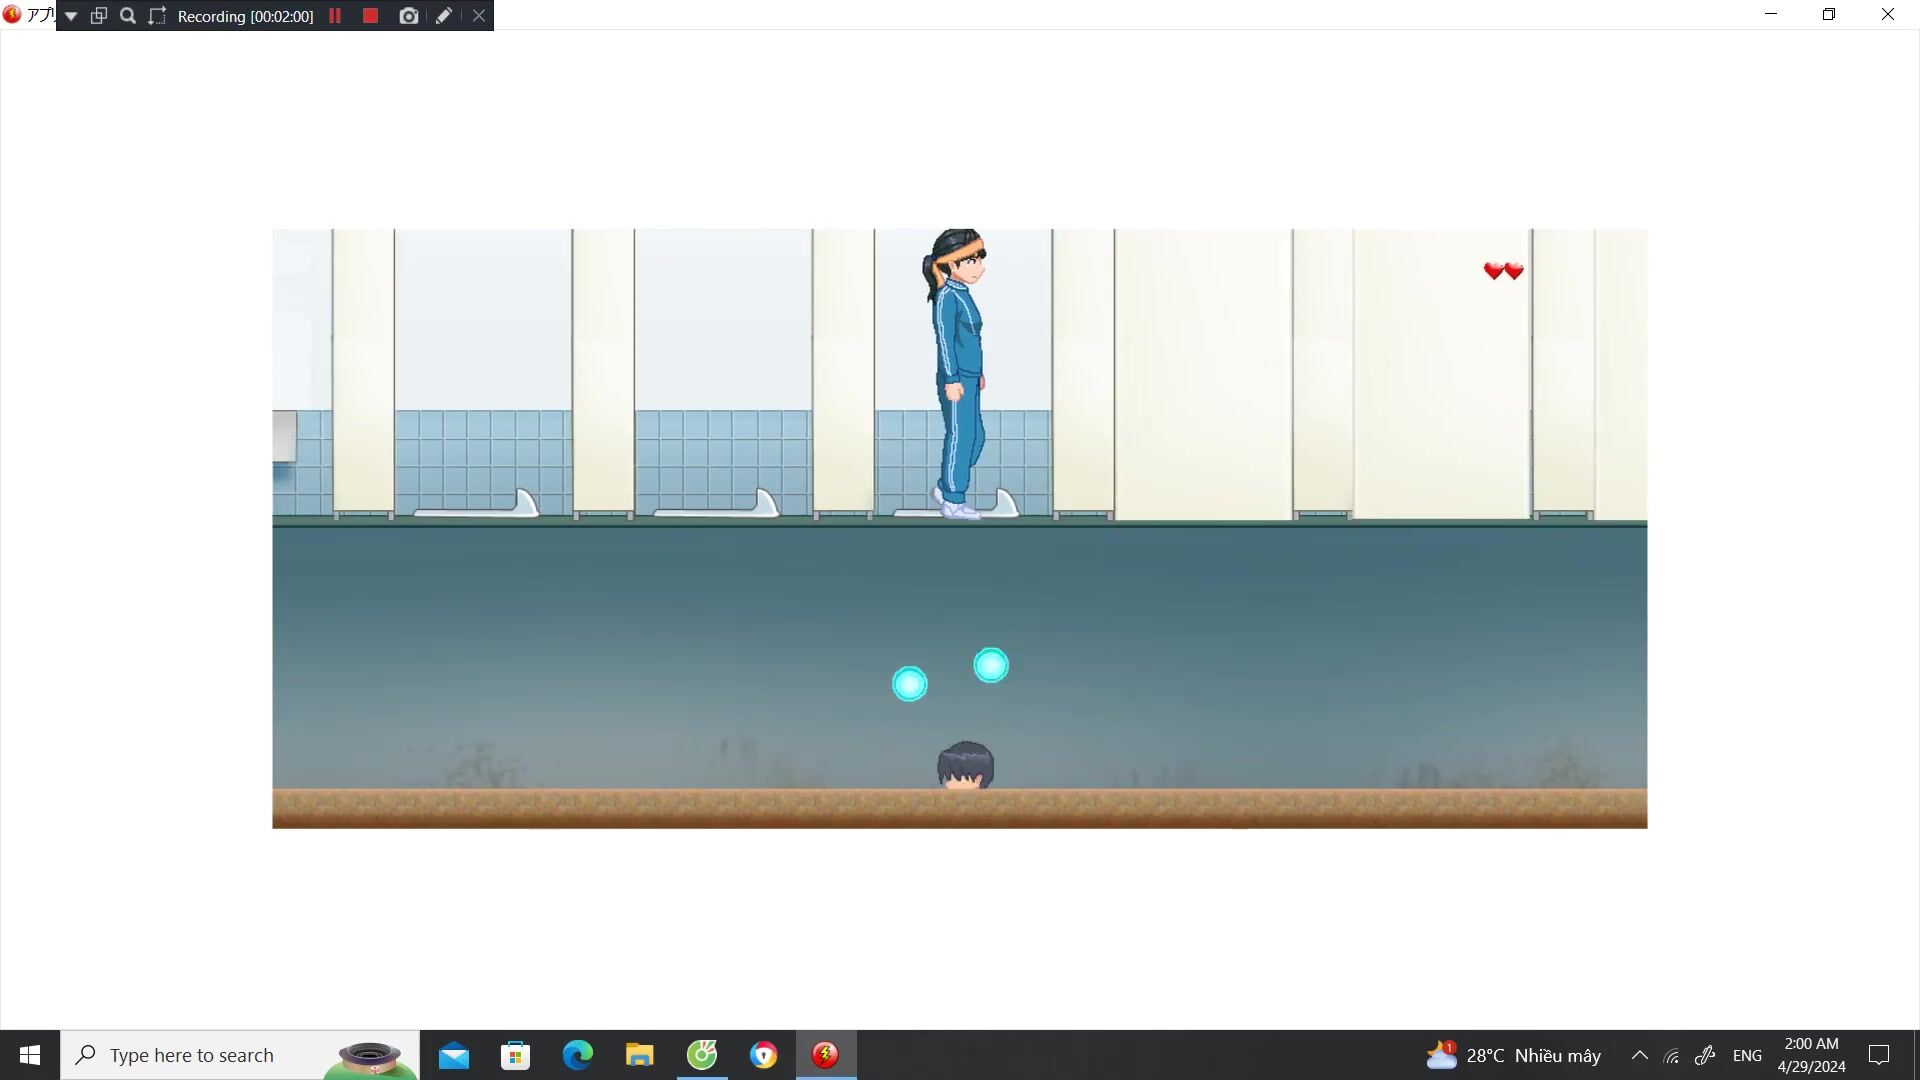Open the Mail app from taskbar
Screen dimensions: 1920x1080
coord(453,1055)
